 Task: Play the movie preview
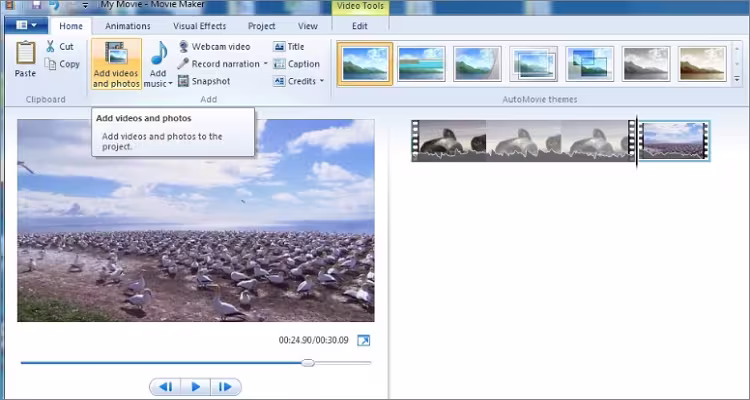pos(195,387)
